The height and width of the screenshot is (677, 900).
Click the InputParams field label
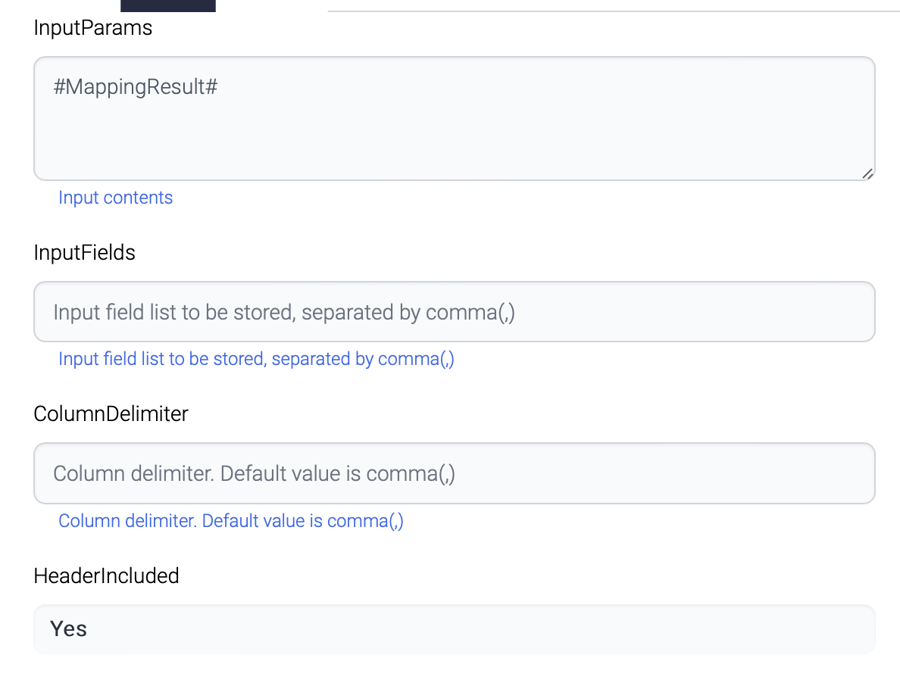pyautogui.click(x=93, y=28)
